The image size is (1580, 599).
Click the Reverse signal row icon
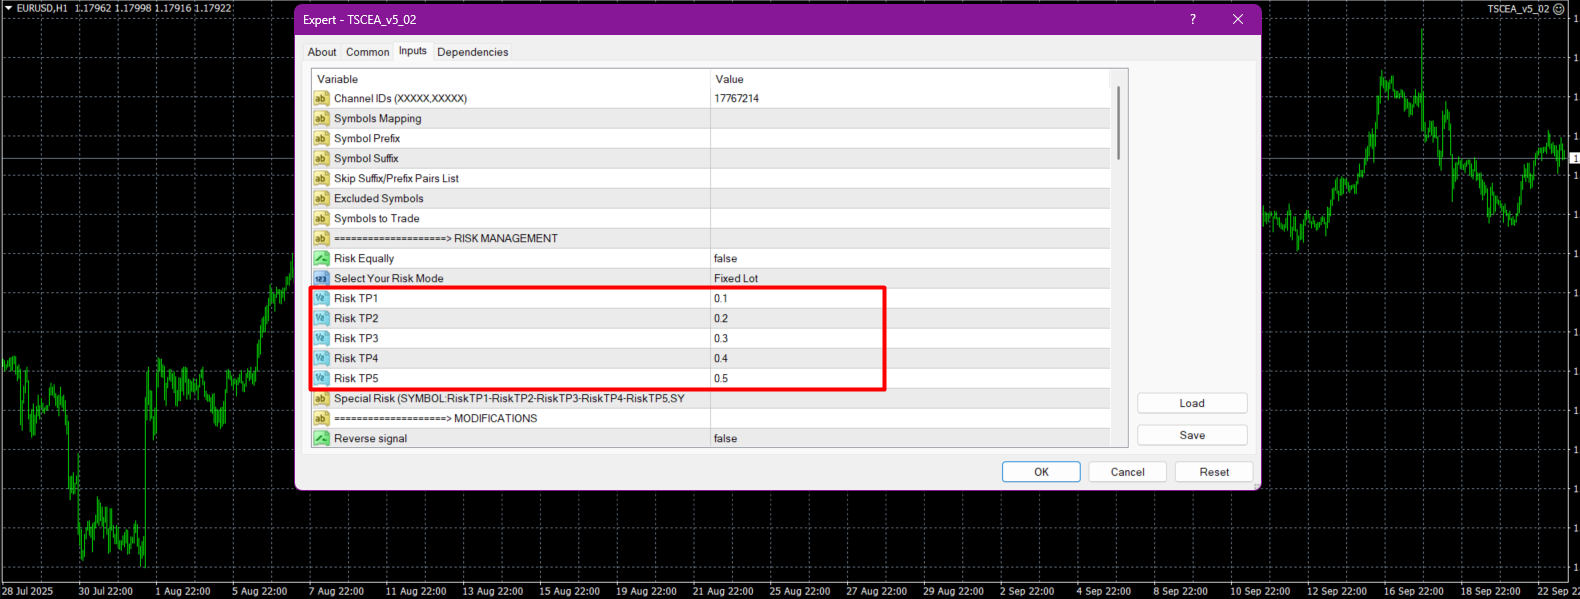(x=321, y=438)
